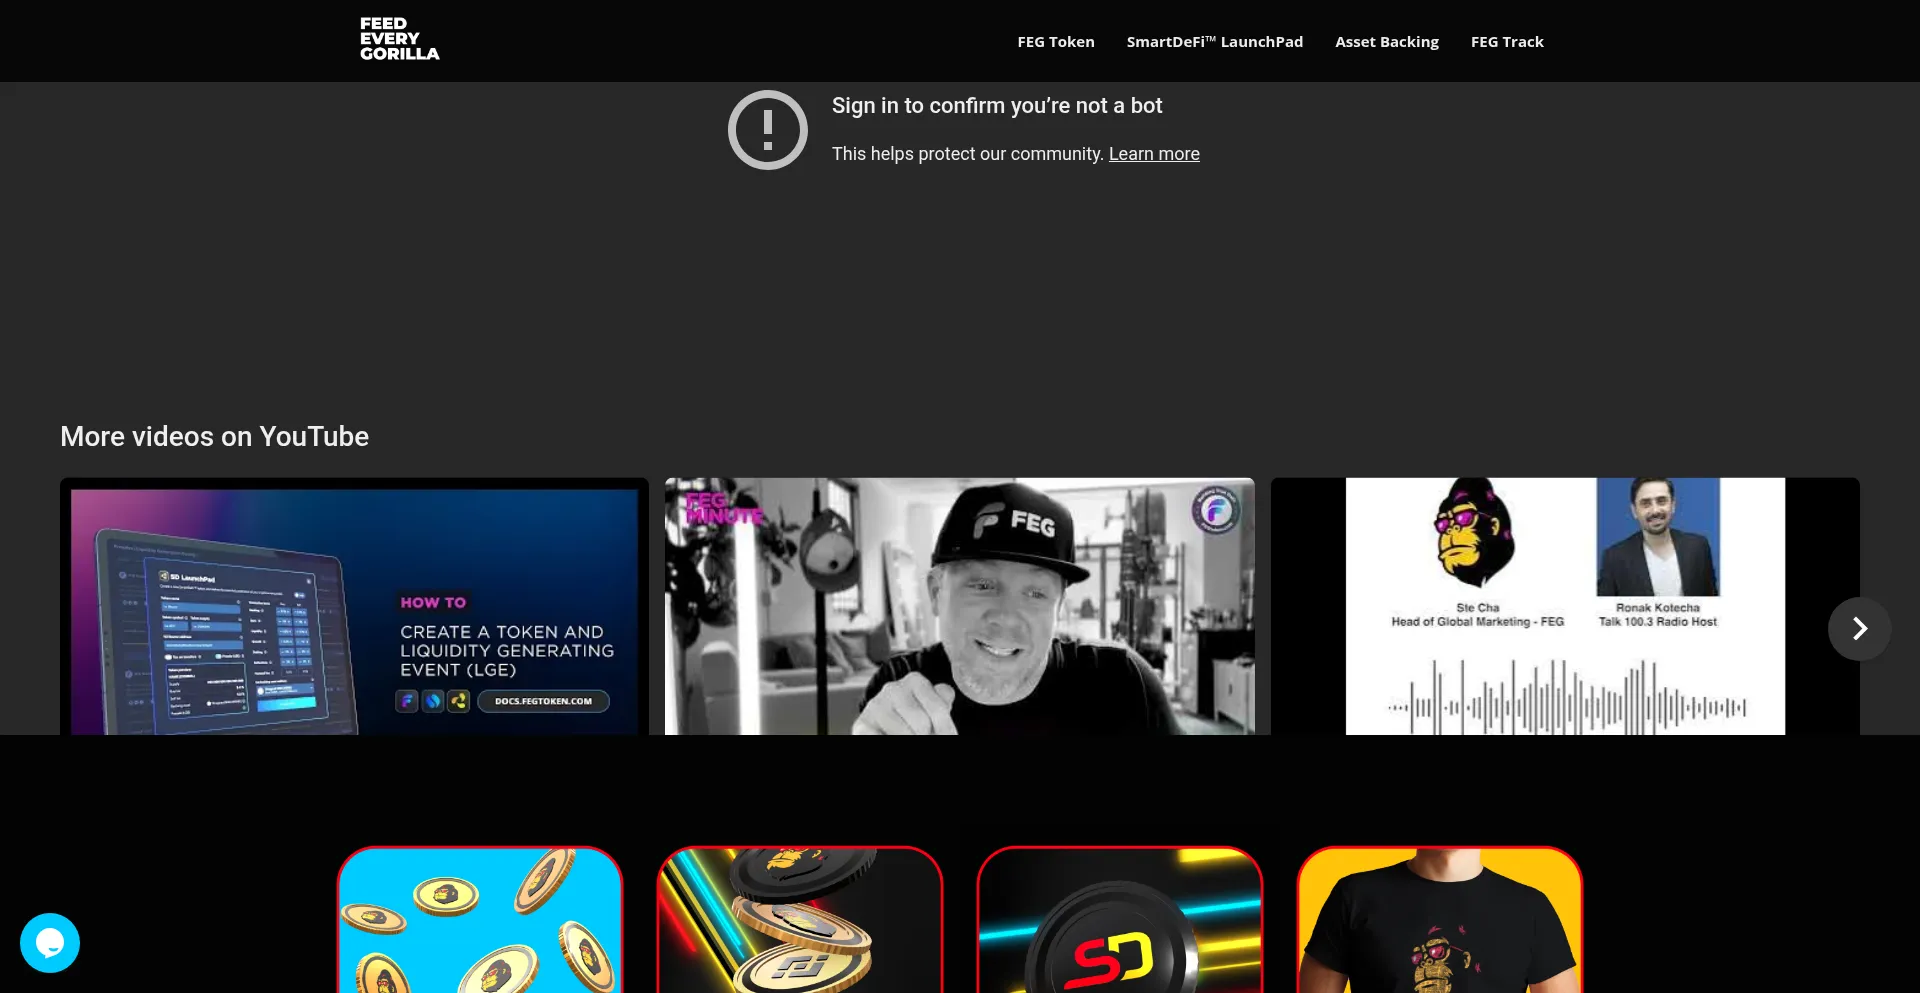Screen dimensions: 1920x993
Task: Click the DOCS.FEGTOKEN.COM badge in thumbnail
Action: 543,701
